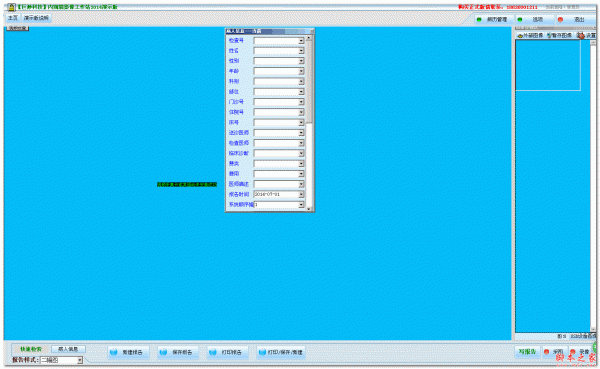Screen dimensions: 600x369
Task: Click the 写报告 button at bottom right
Action: tap(527, 352)
